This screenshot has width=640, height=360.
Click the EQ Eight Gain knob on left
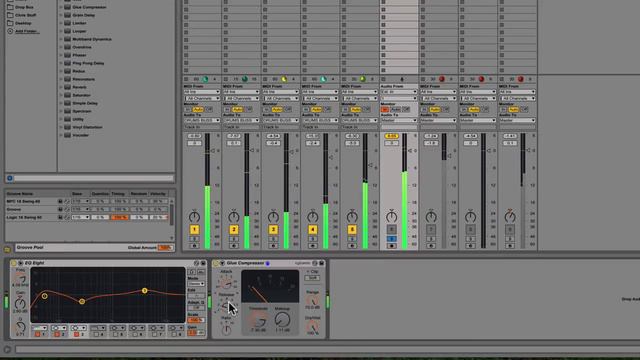coord(20,303)
